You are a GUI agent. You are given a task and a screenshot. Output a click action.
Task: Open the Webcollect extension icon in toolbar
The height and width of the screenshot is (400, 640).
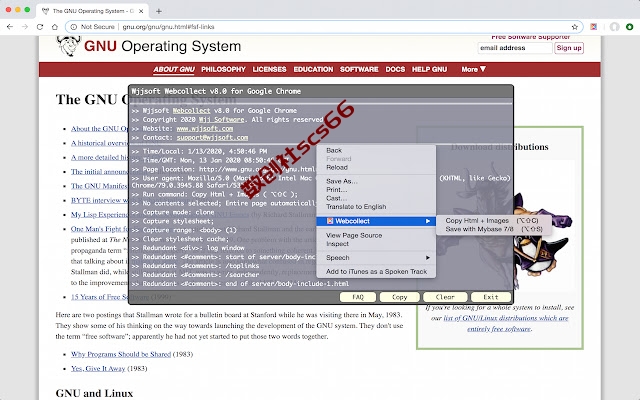pyautogui.click(x=593, y=27)
